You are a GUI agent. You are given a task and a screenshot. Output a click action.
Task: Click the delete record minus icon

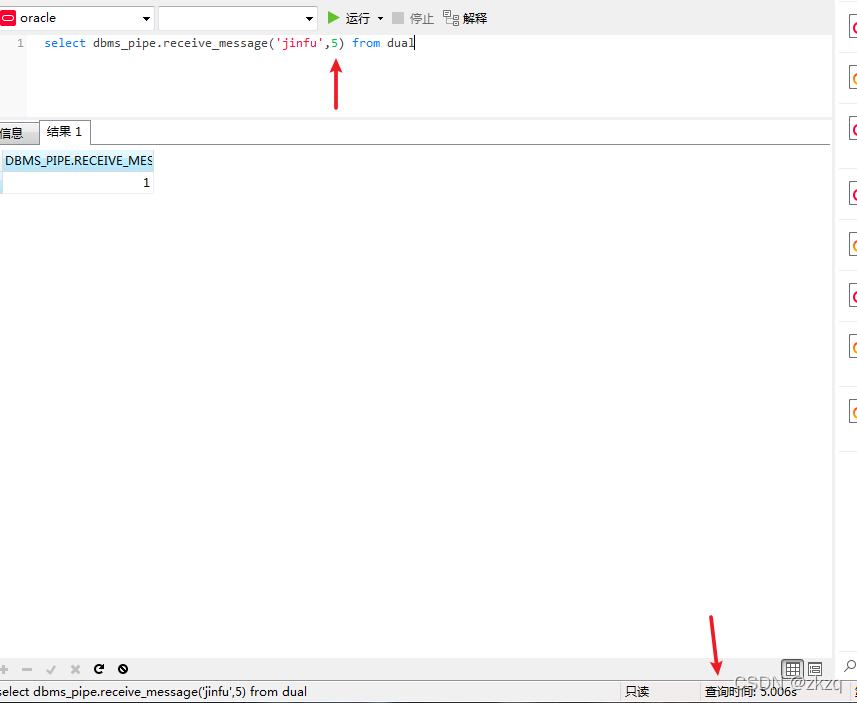tap(27, 669)
